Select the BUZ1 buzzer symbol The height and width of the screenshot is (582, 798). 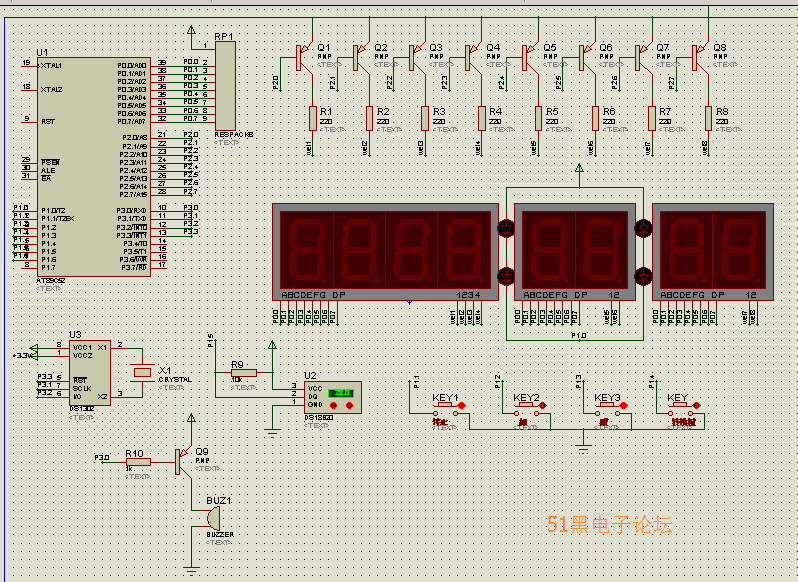(213, 518)
